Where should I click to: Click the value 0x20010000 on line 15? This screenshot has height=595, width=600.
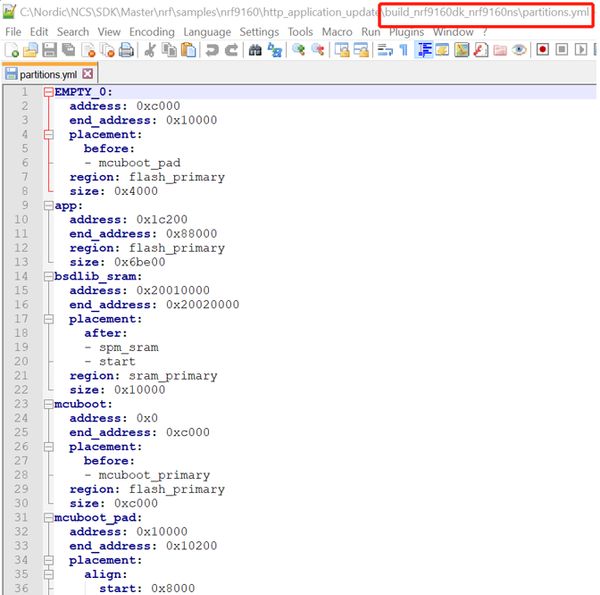173,290
